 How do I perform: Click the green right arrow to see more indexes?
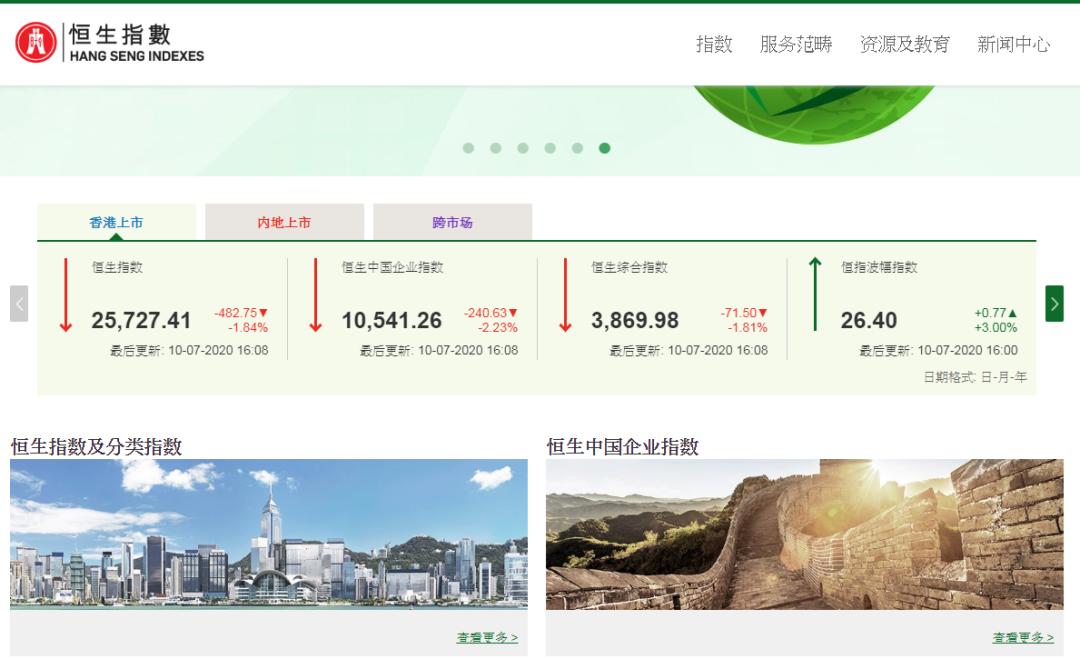(1054, 303)
